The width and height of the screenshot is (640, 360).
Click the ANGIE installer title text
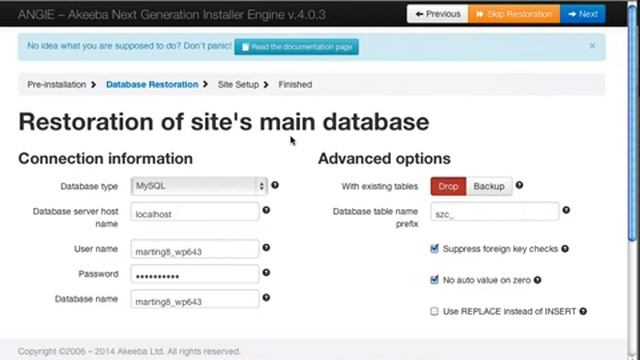tap(172, 15)
